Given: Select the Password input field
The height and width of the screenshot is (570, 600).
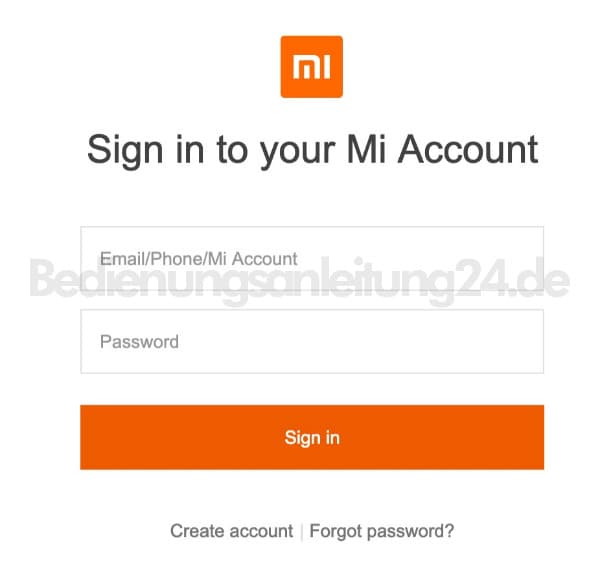Looking at the screenshot, I should 312,341.
